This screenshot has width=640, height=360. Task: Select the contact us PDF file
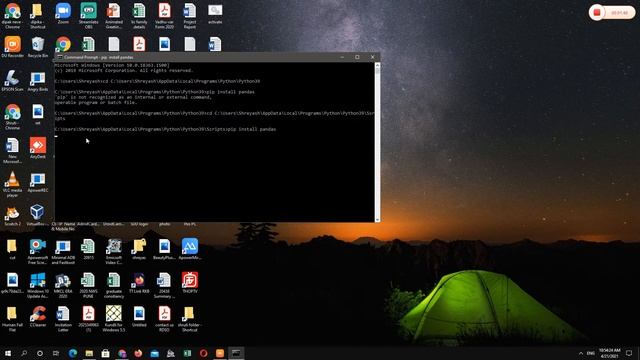[x=164, y=319]
